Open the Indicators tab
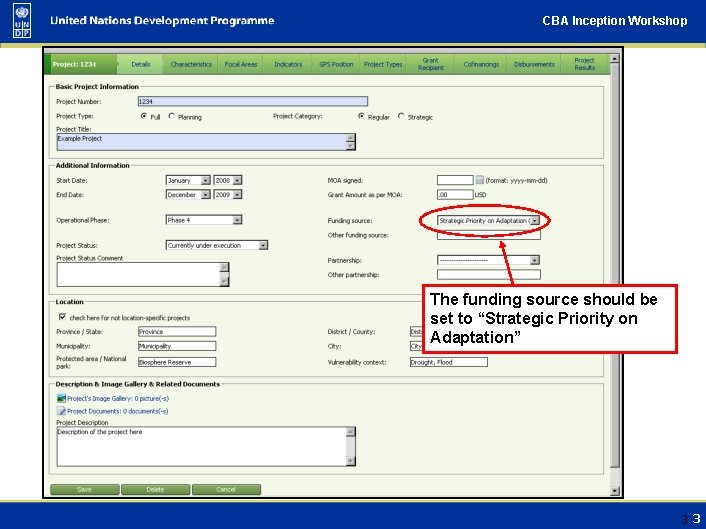Screen dimensions: 706x529 [x=288, y=64]
